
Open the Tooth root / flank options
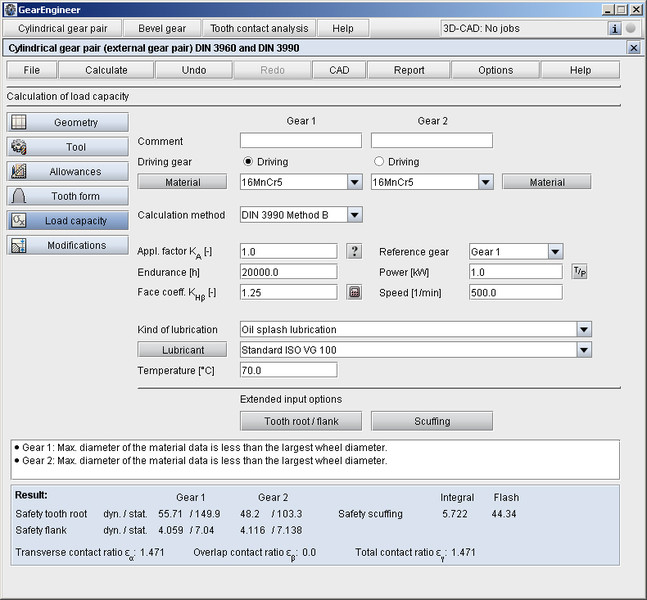[x=301, y=421]
